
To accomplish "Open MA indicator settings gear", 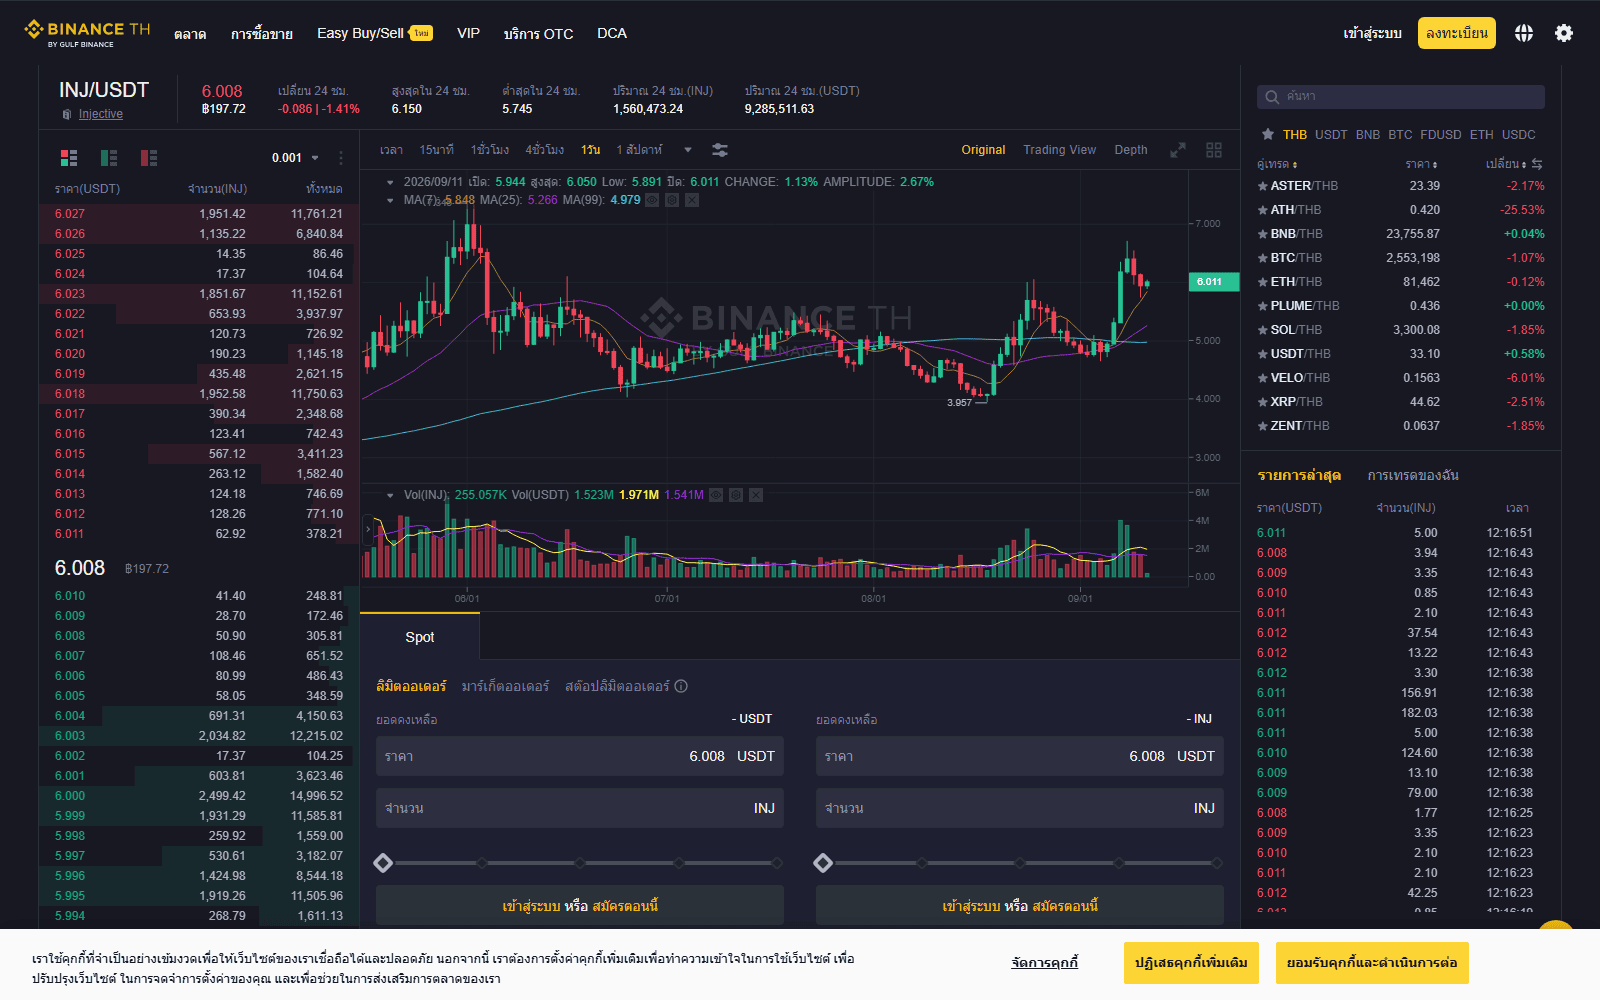I will 672,200.
